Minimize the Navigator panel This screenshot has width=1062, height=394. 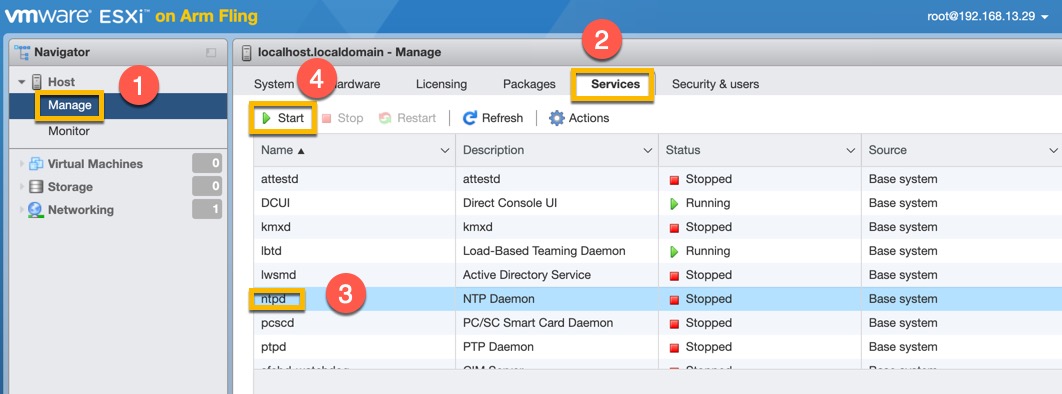(211, 53)
